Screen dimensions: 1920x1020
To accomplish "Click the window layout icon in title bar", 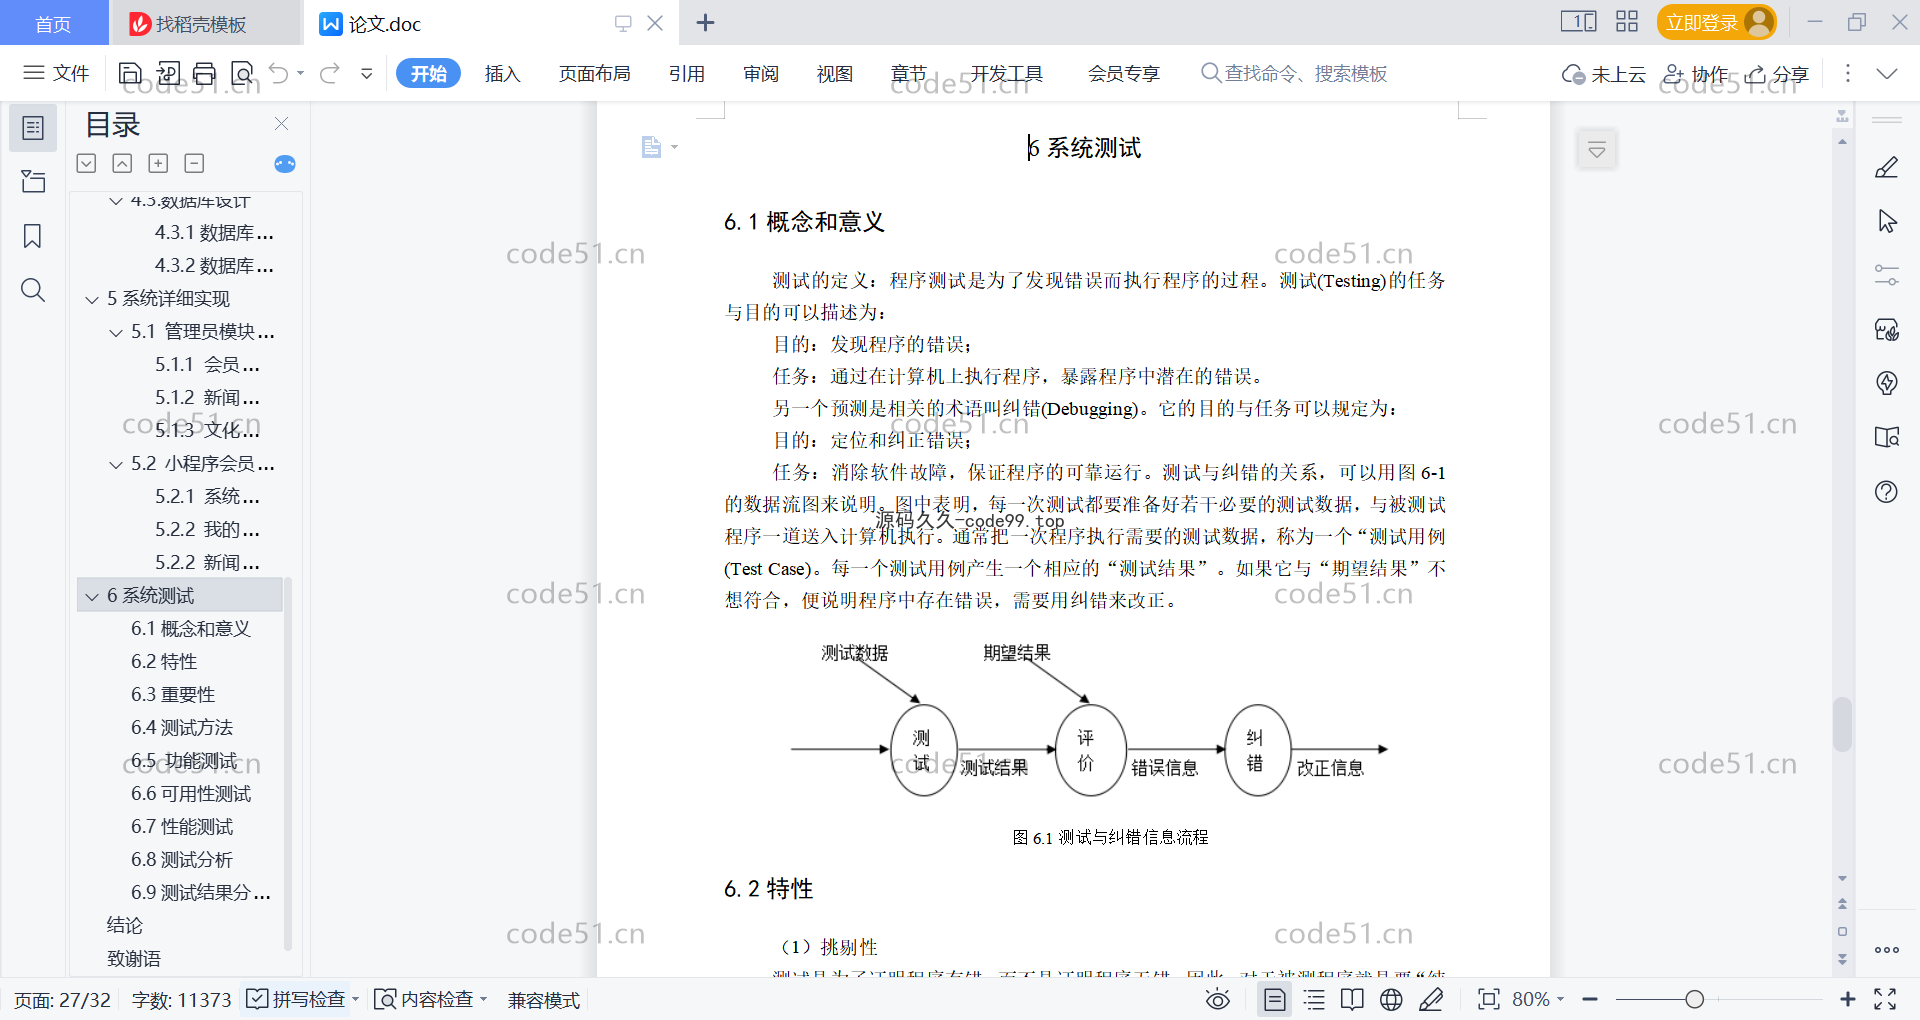I will pyautogui.click(x=1578, y=22).
